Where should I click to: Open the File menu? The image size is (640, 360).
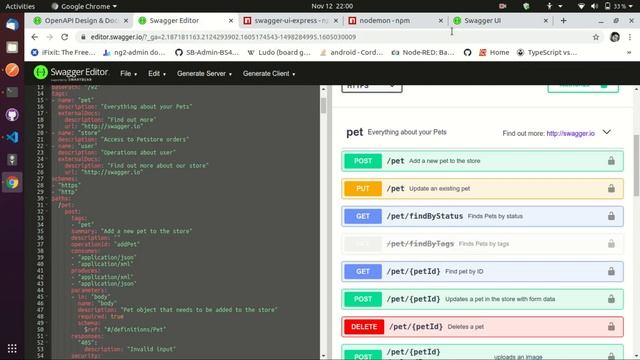[x=128, y=73]
